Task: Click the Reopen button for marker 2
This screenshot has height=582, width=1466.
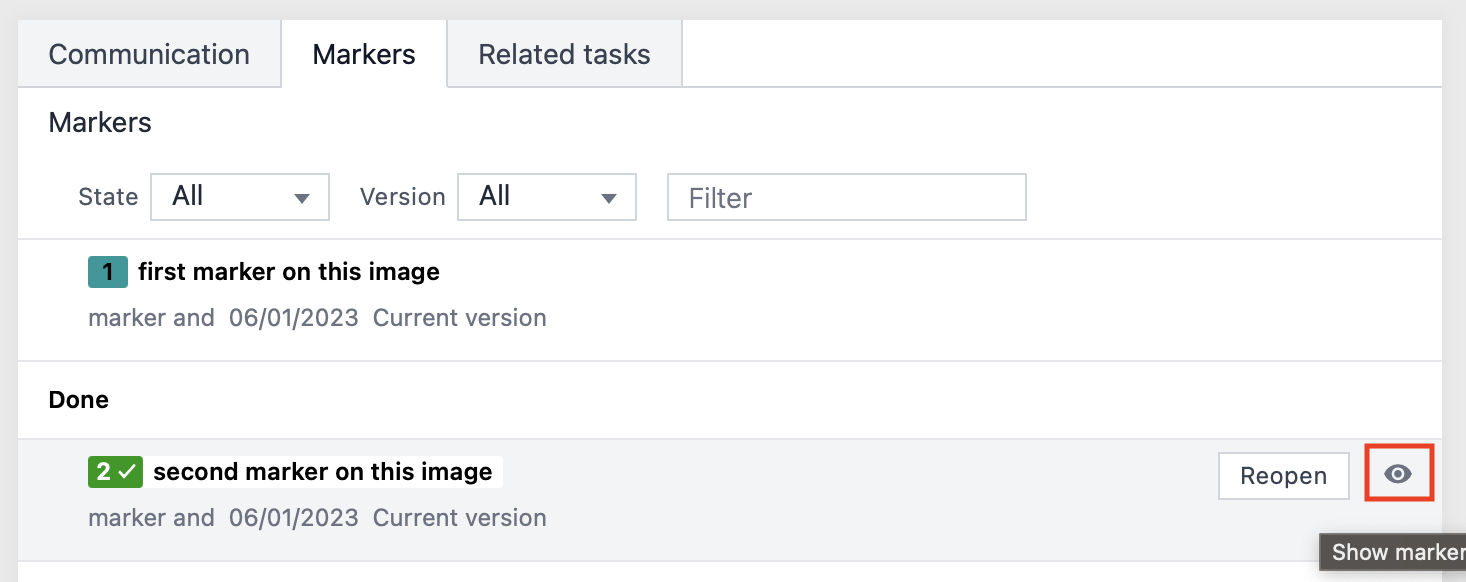Action: (x=1283, y=476)
